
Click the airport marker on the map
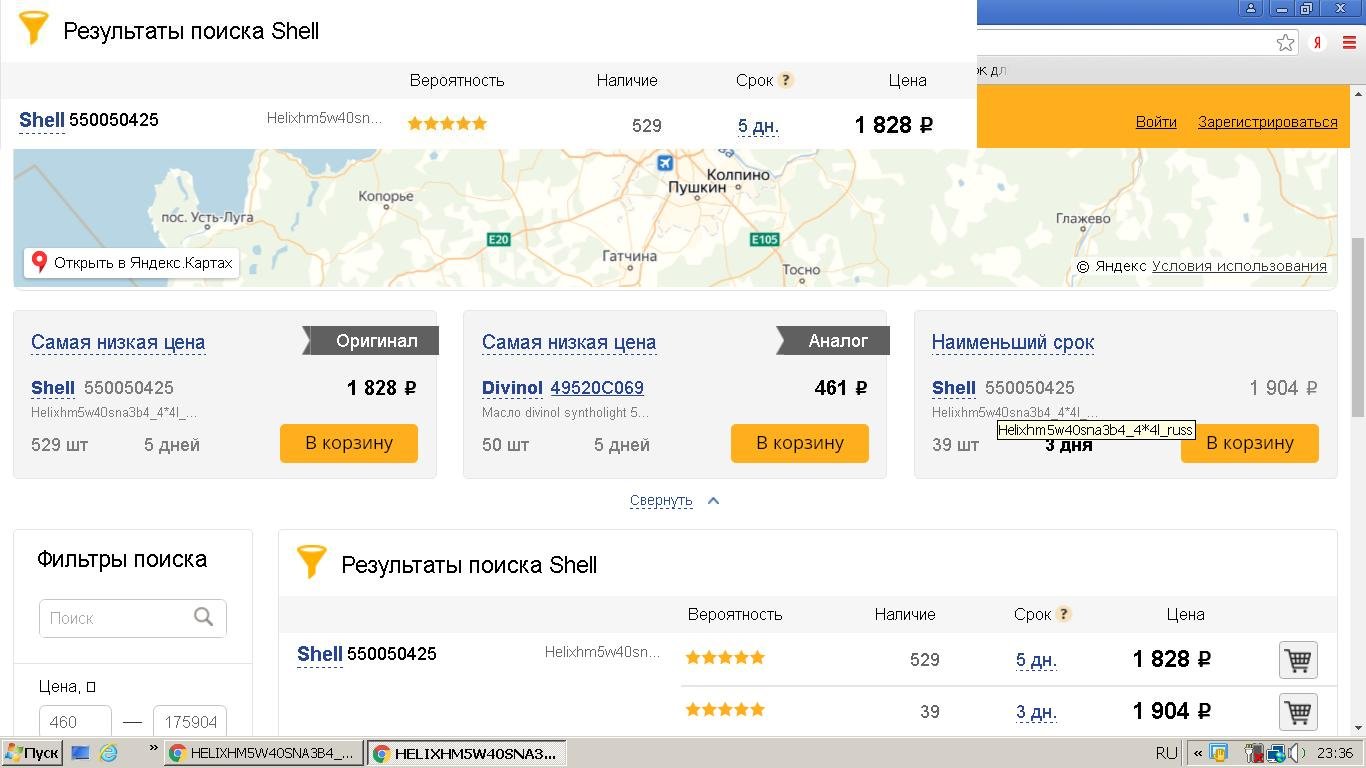click(665, 162)
